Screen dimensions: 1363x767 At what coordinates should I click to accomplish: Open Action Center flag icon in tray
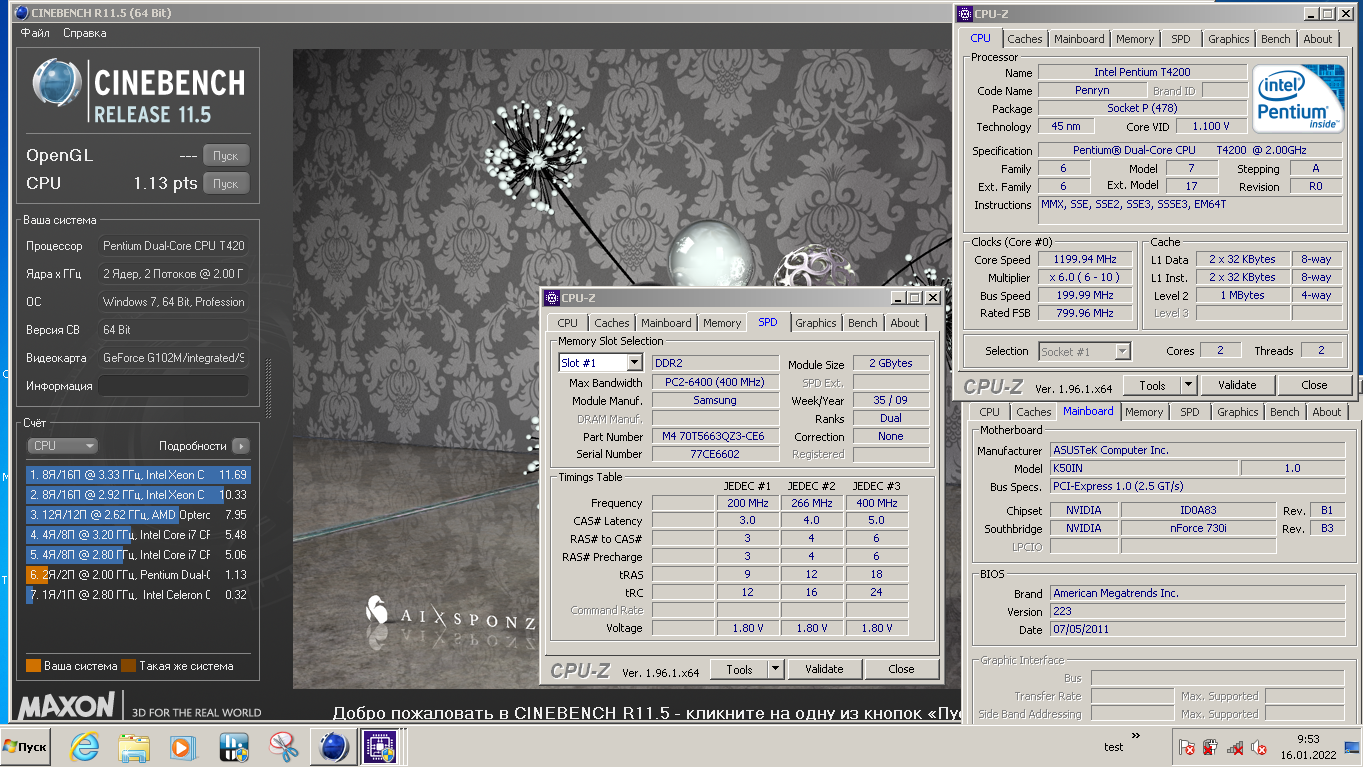coord(1187,747)
